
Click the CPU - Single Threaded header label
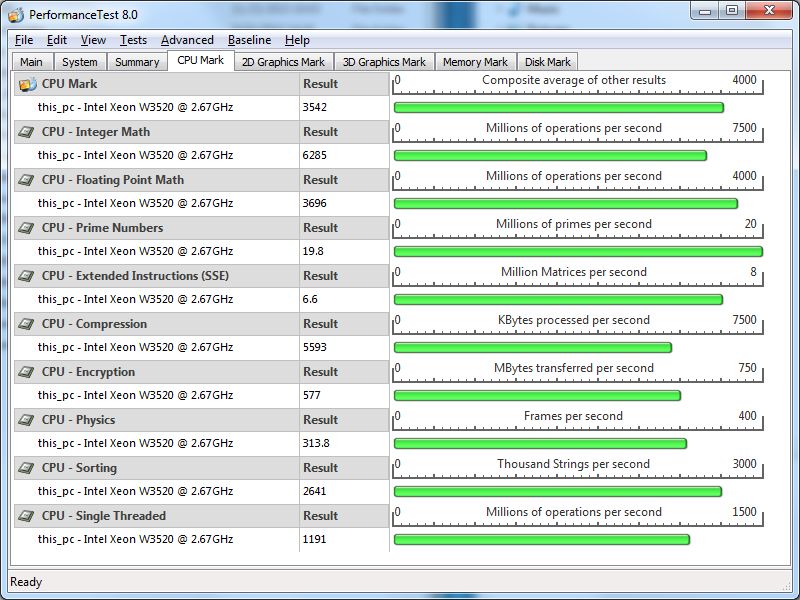pyautogui.click(x=104, y=515)
